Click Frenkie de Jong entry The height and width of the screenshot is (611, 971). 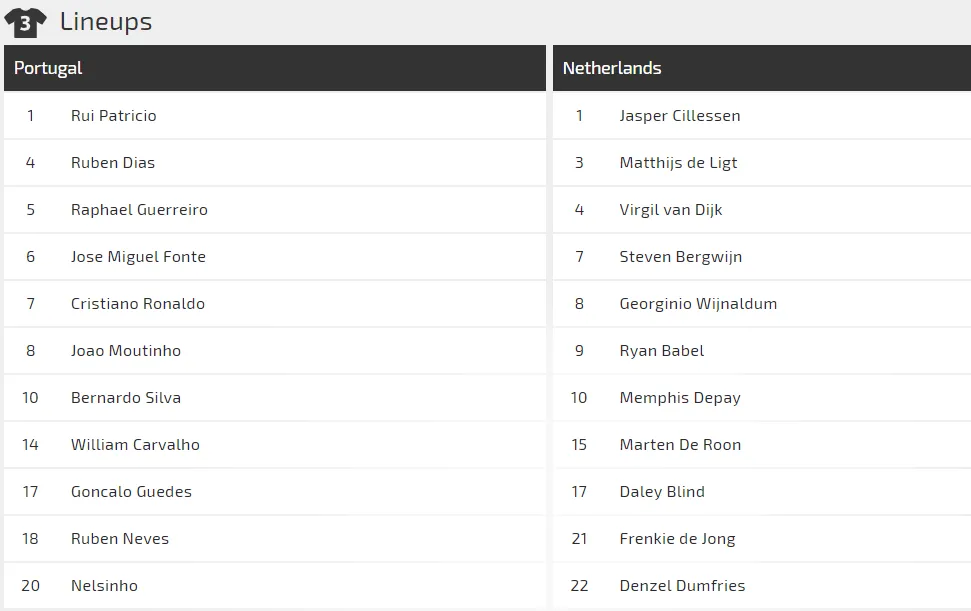pyautogui.click(x=677, y=539)
